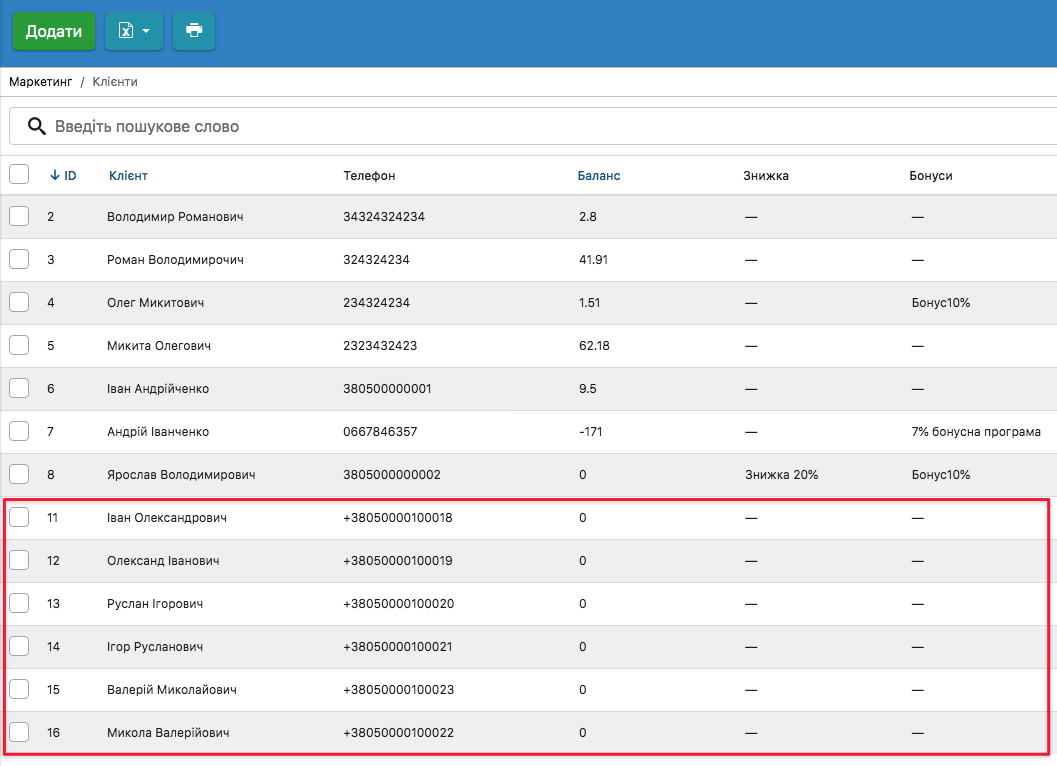Screen dimensions: 1057x766
Task: Open Маркетинг breadcrumb link
Action: coord(40,81)
